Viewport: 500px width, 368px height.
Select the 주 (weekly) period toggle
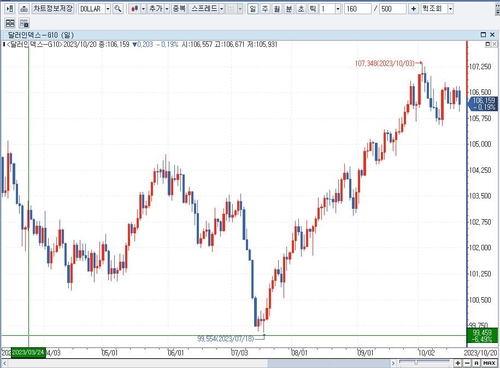265,9
